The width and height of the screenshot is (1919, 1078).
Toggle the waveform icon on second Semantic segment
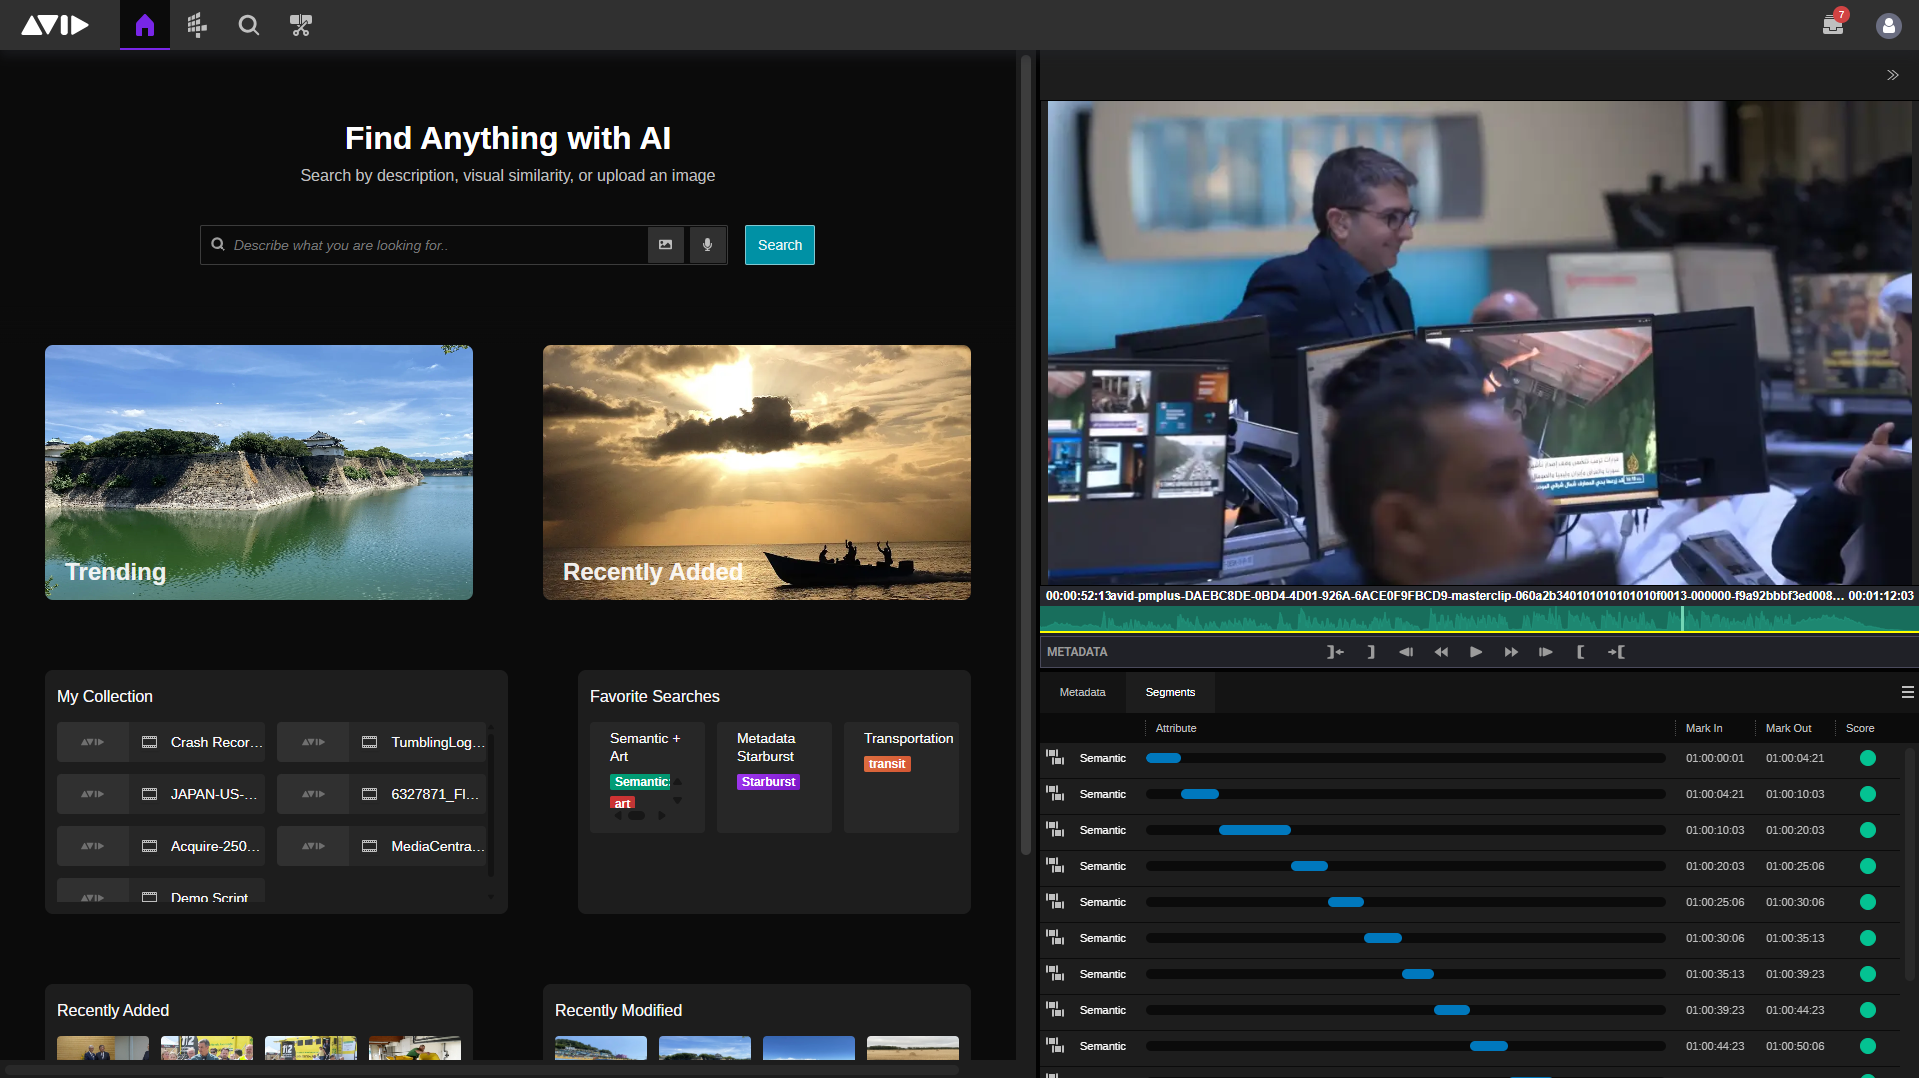coord(1055,793)
